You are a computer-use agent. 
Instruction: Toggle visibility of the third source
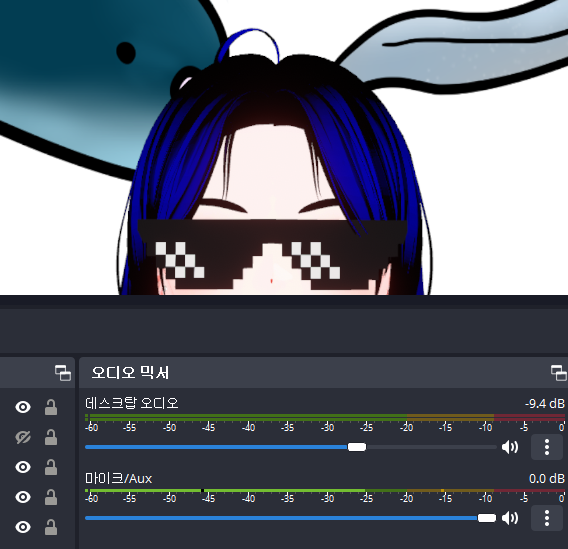23,467
